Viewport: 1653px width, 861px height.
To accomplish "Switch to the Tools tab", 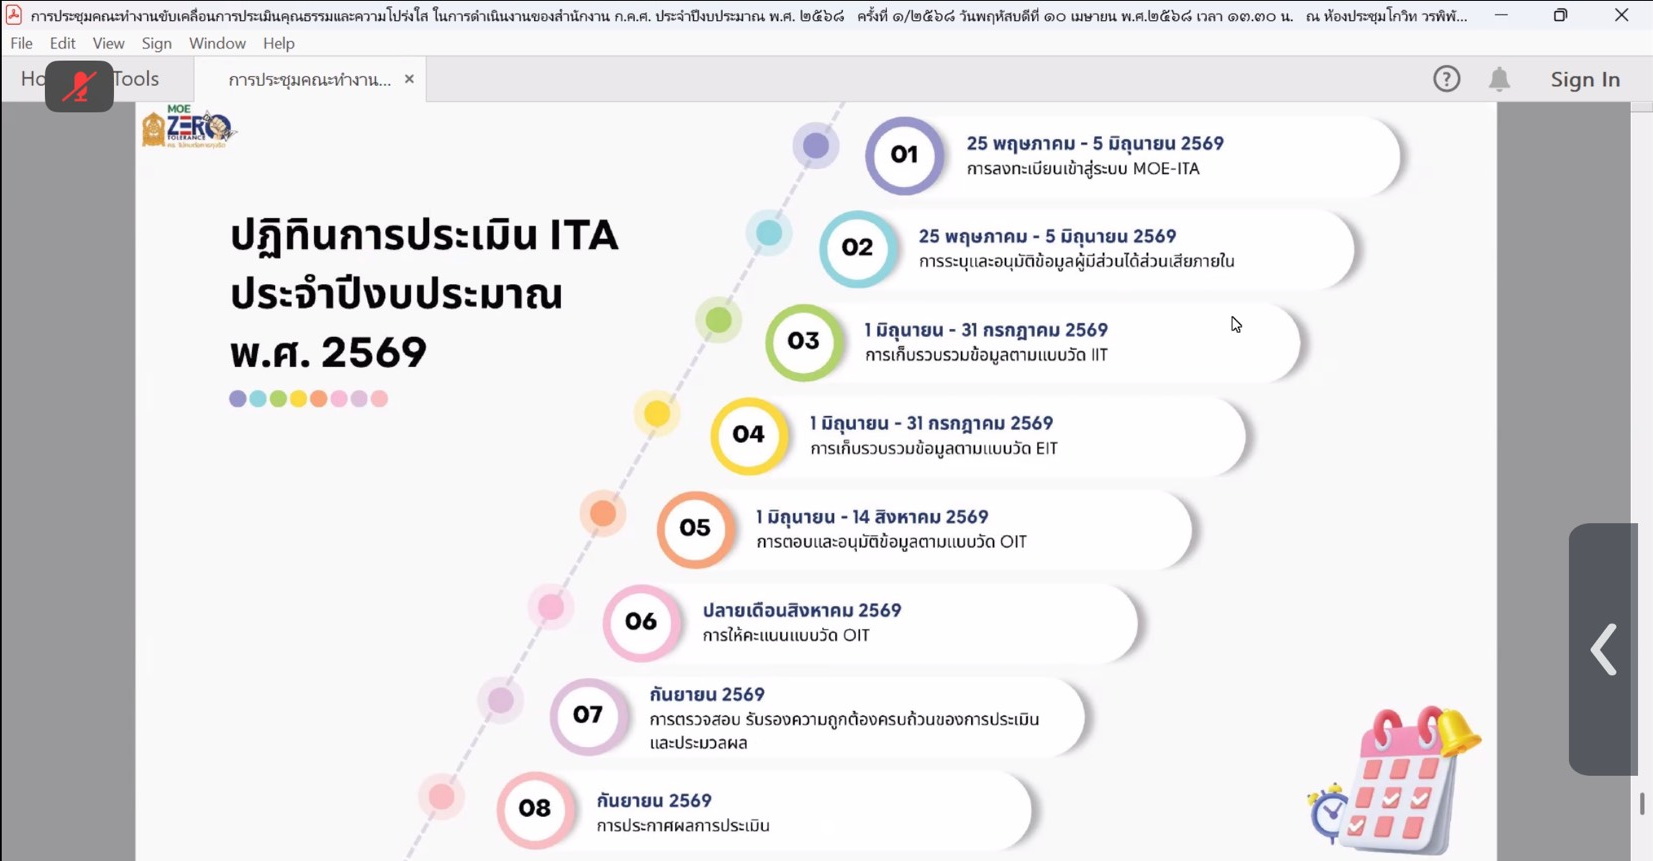I will 136,79.
